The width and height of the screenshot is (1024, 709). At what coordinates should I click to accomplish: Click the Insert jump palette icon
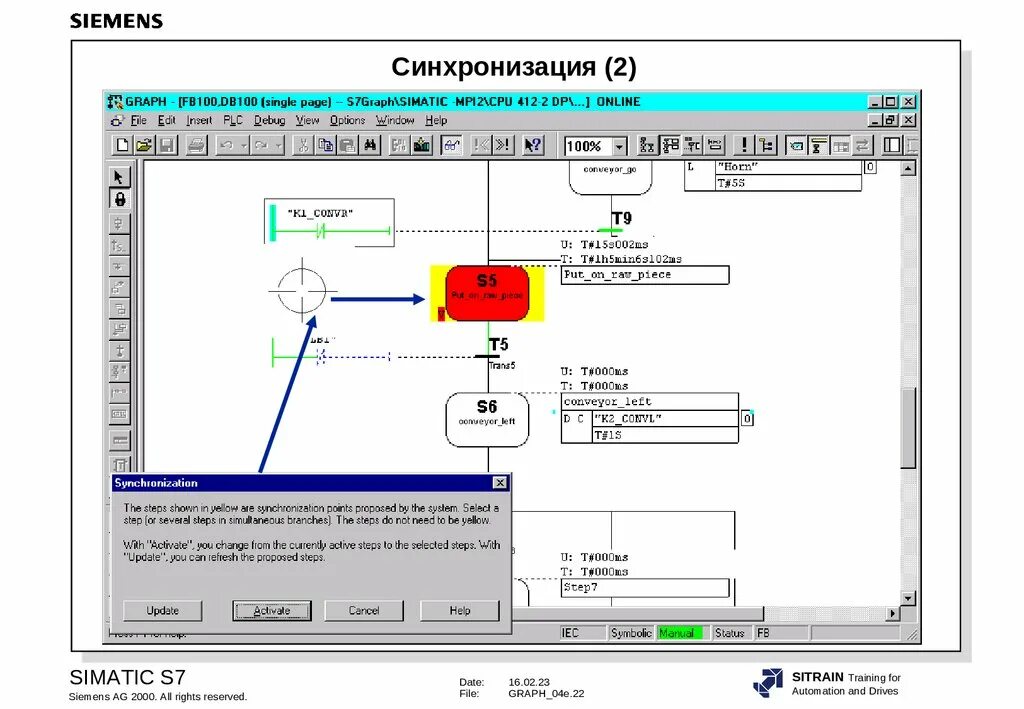coord(120,245)
